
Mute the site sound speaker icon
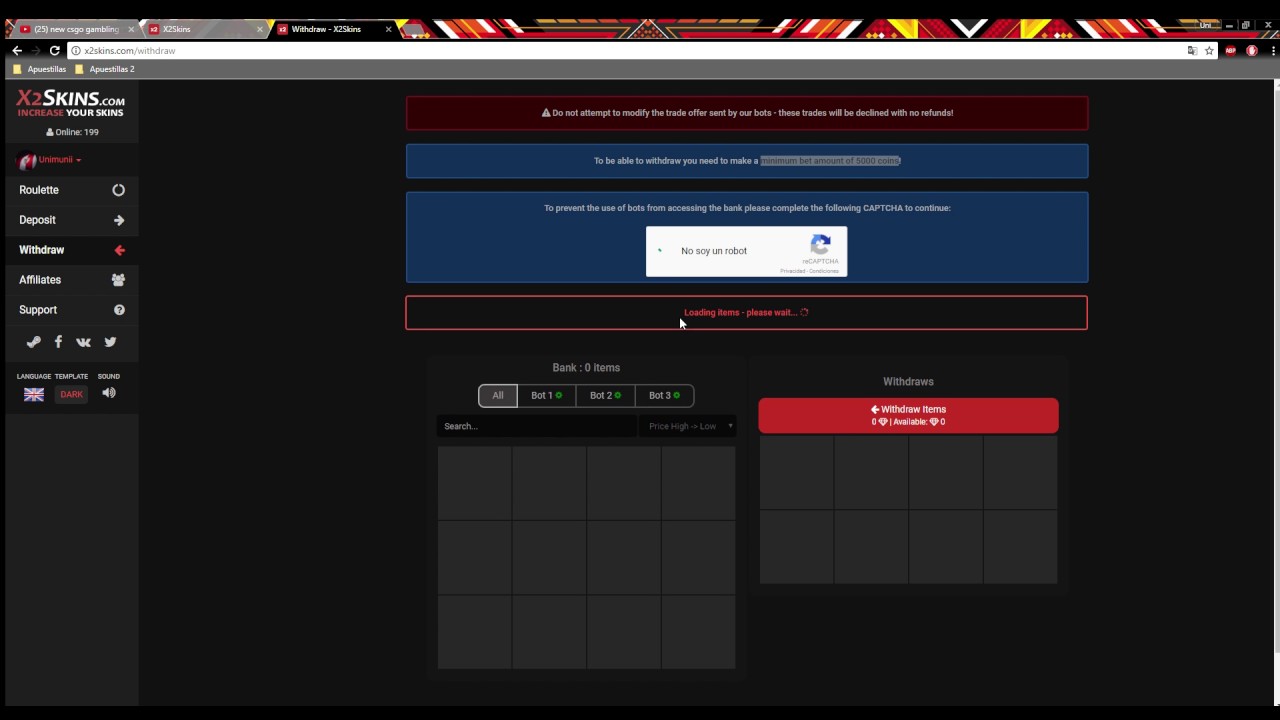coord(109,393)
